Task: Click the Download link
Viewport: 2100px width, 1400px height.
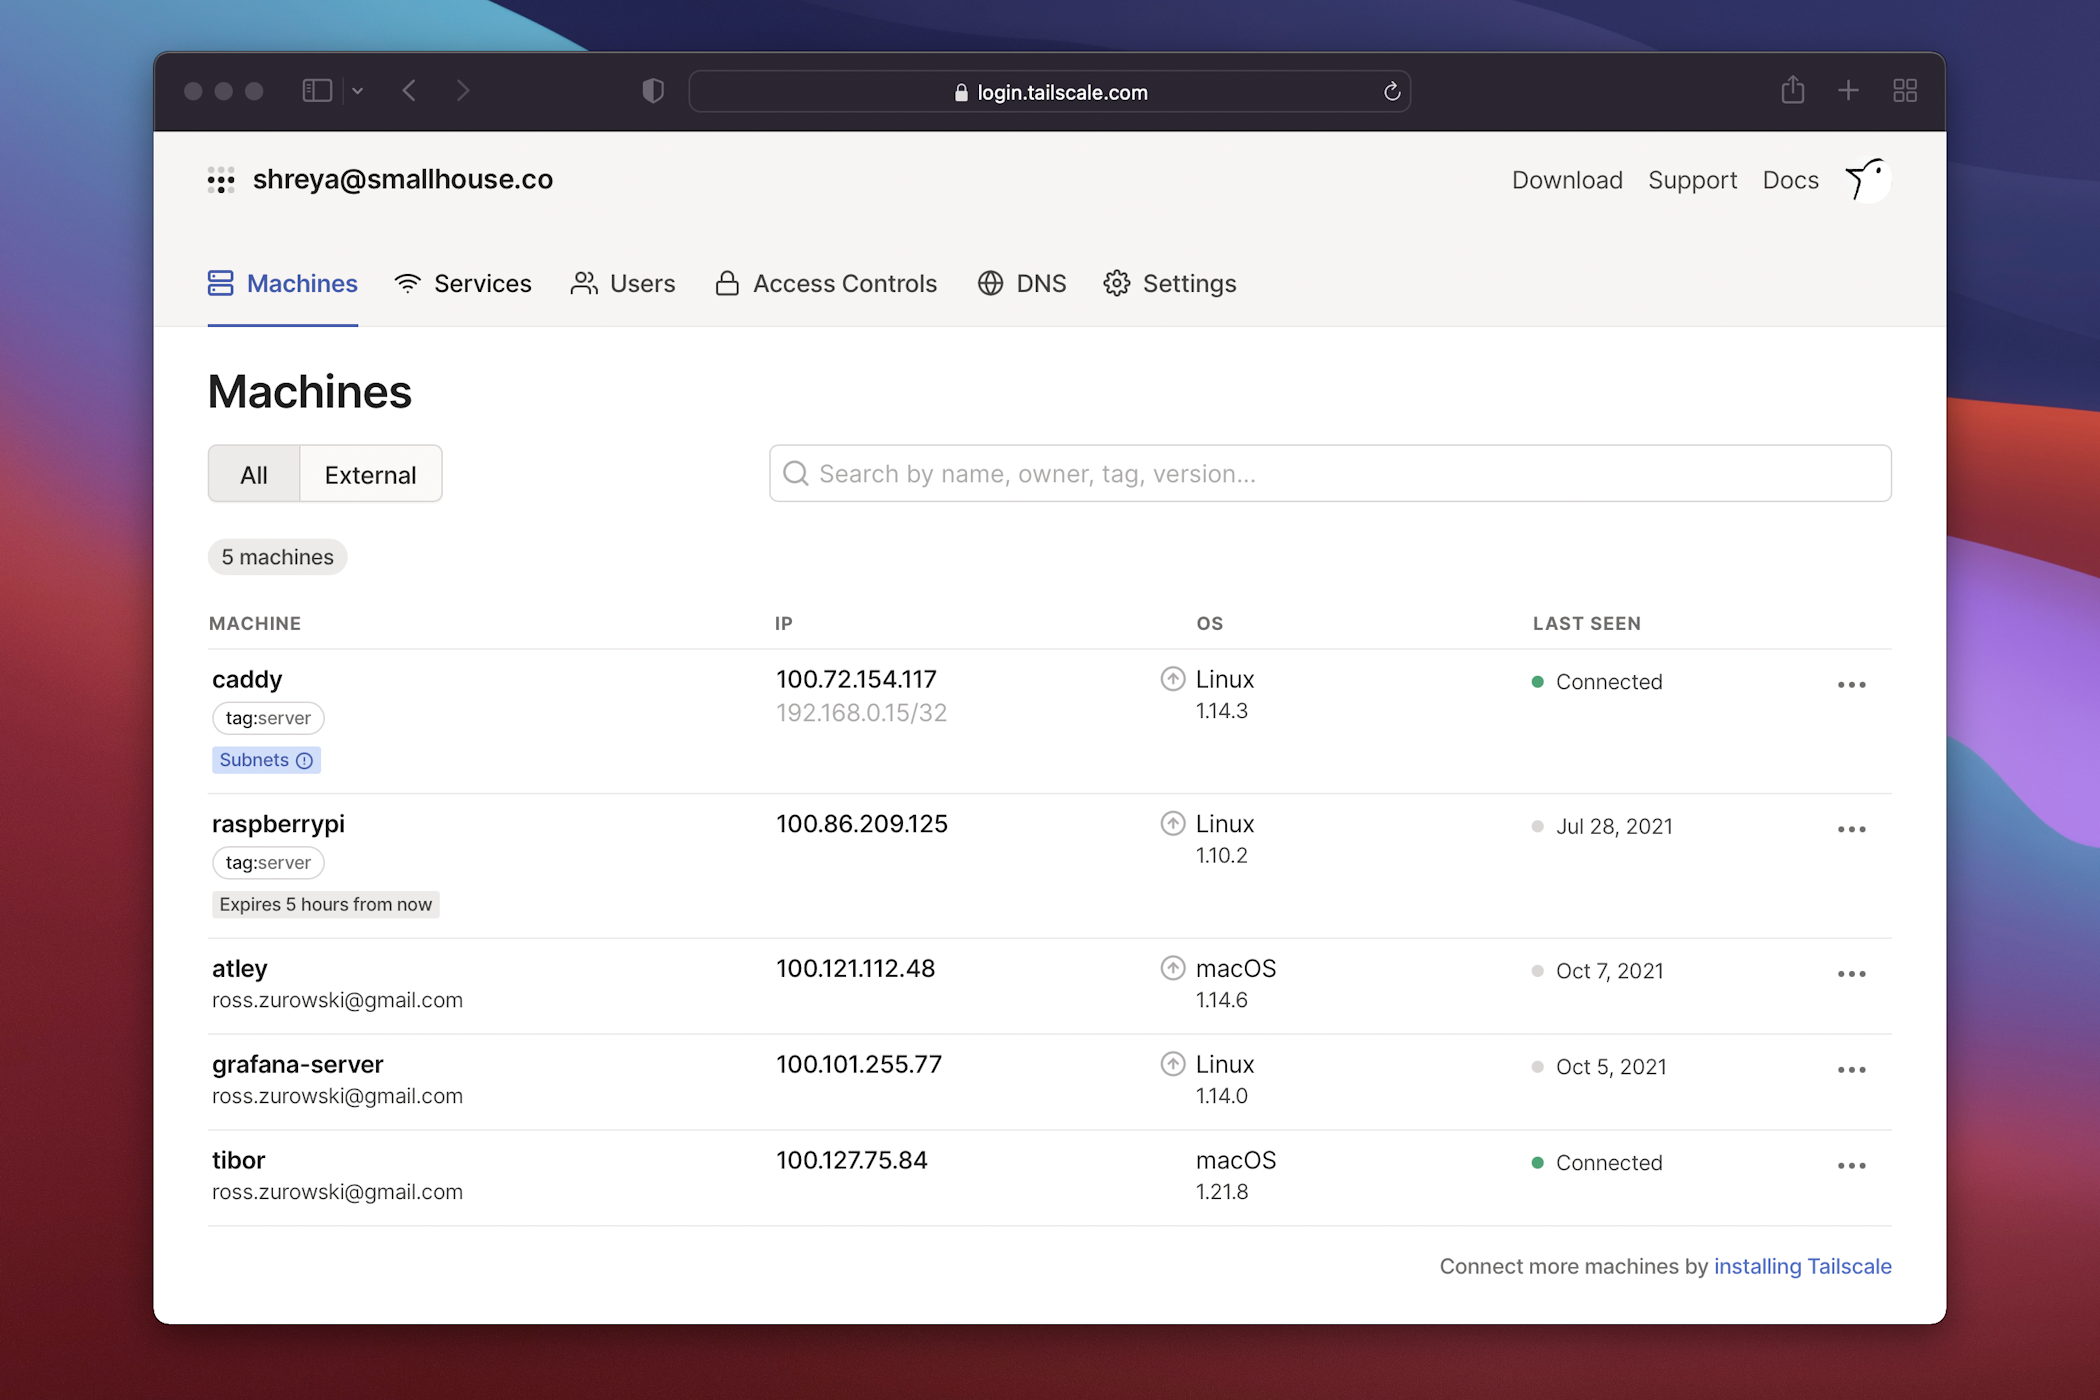Action: [1566, 180]
